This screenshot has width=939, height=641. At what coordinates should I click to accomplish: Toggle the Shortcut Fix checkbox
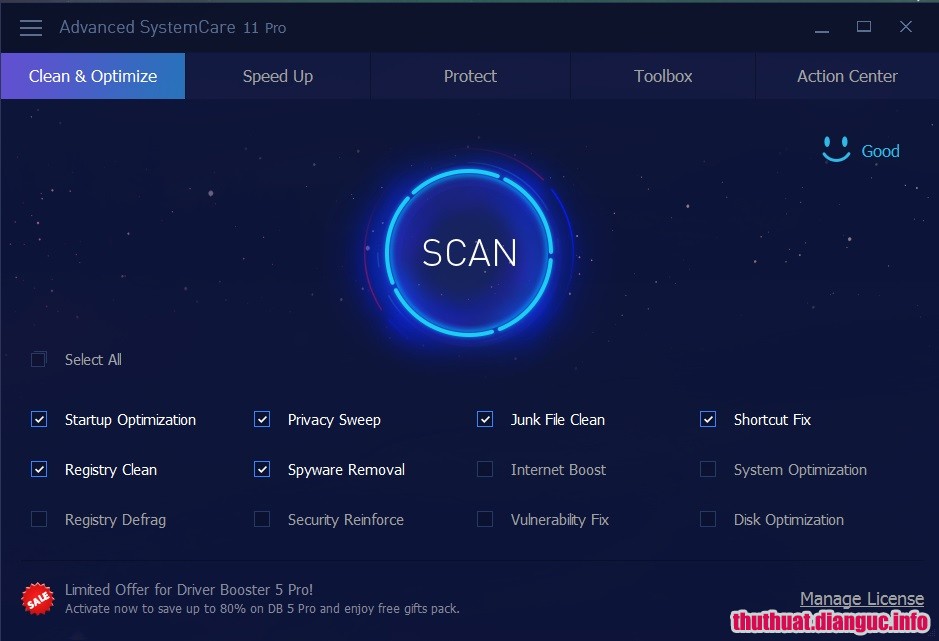(x=708, y=419)
